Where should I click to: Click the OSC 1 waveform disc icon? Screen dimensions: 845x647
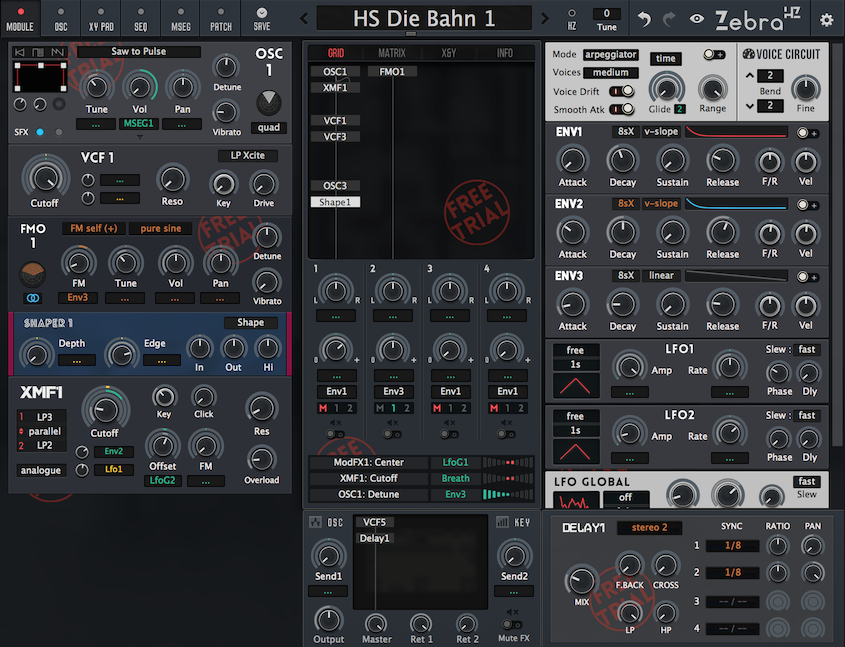click(268, 102)
